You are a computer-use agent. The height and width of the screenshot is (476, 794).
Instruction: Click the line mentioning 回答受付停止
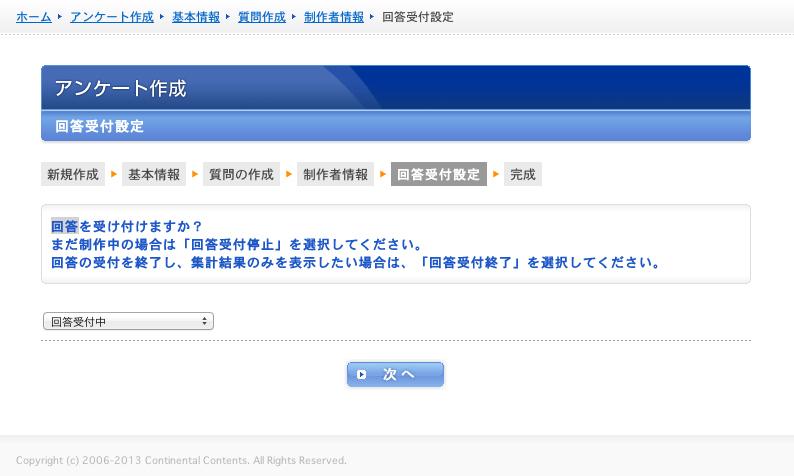(x=236, y=245)
